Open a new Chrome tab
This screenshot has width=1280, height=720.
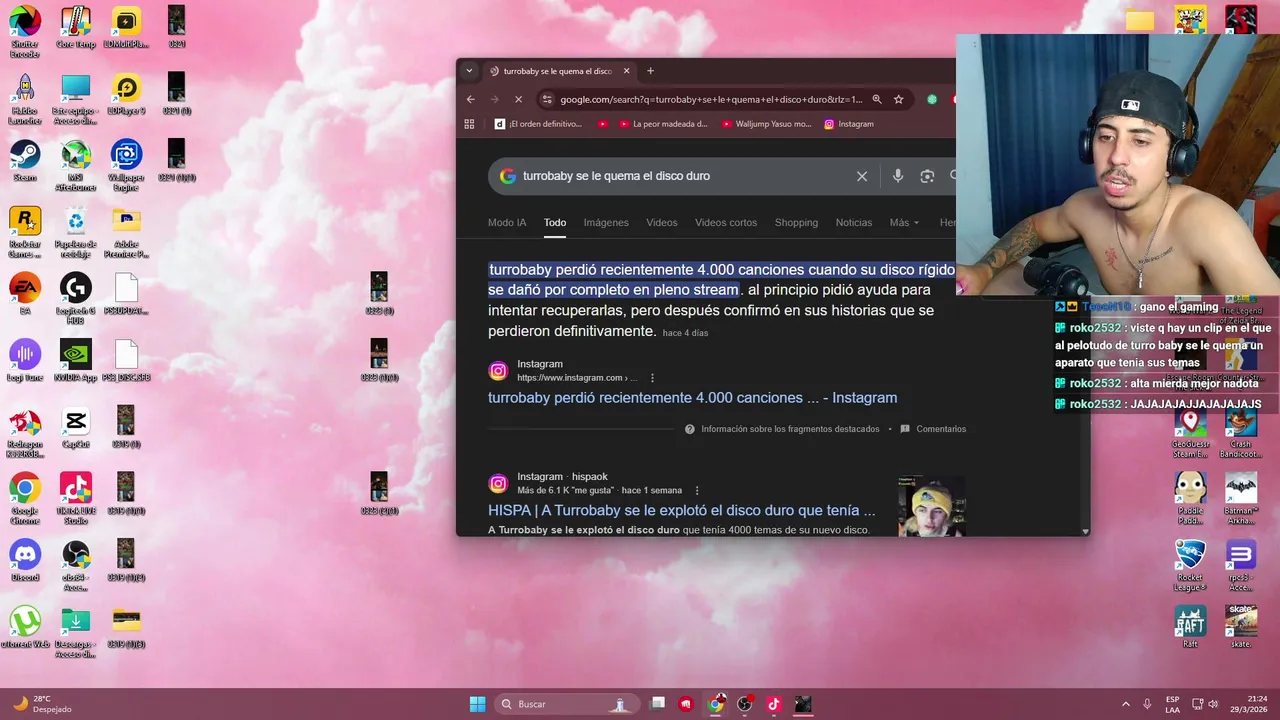coord(650,71)
